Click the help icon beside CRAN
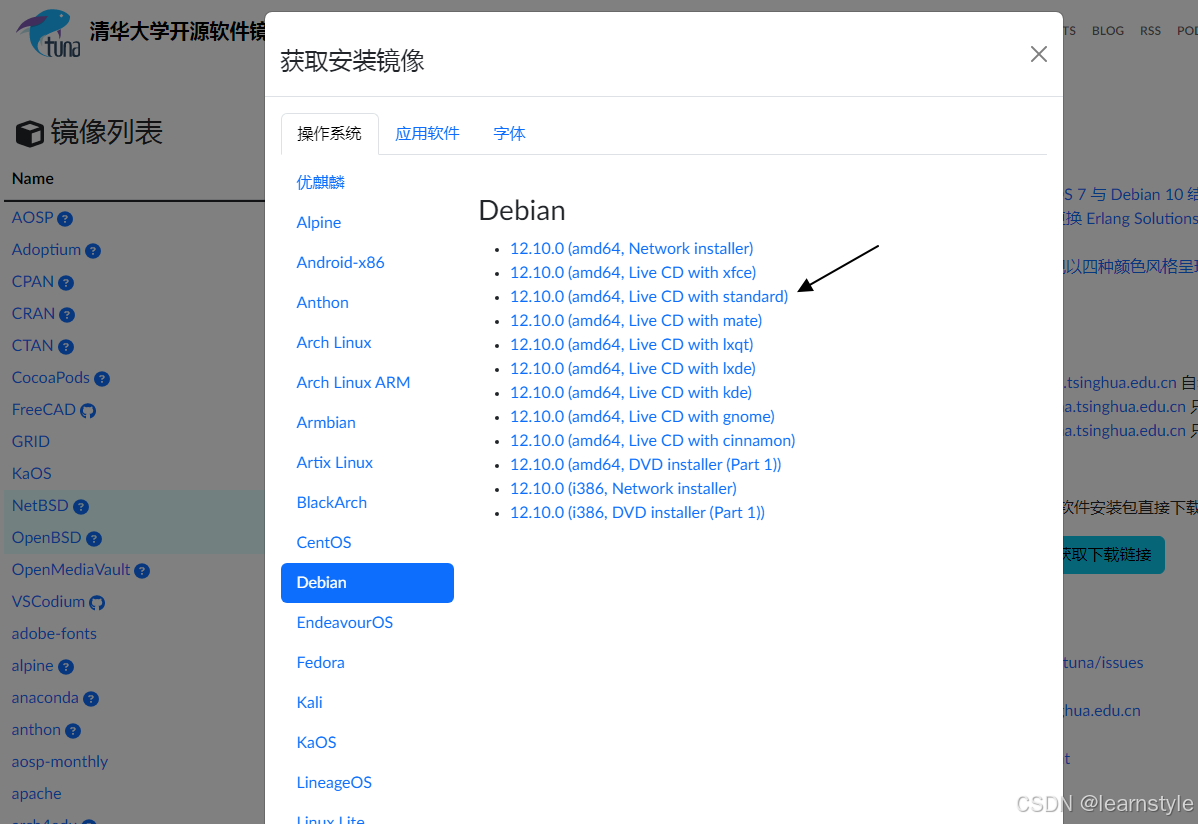 tap(66, 315)
